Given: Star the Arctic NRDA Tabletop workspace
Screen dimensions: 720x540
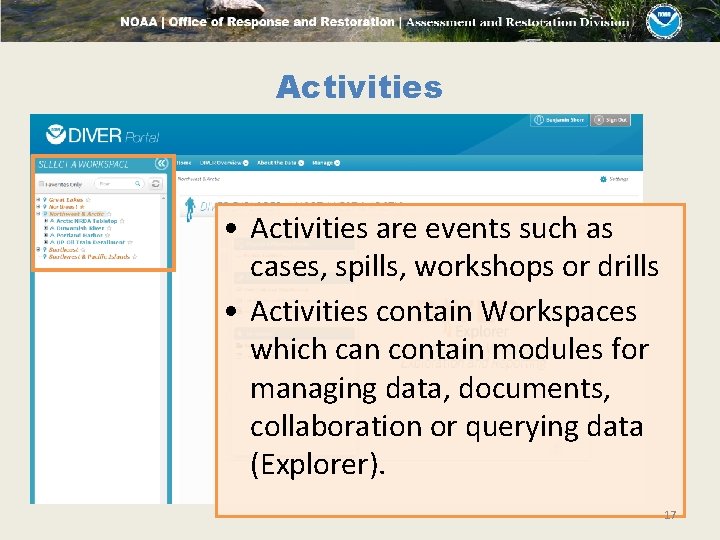Looking at the screenshot, I should coord(122,221).
